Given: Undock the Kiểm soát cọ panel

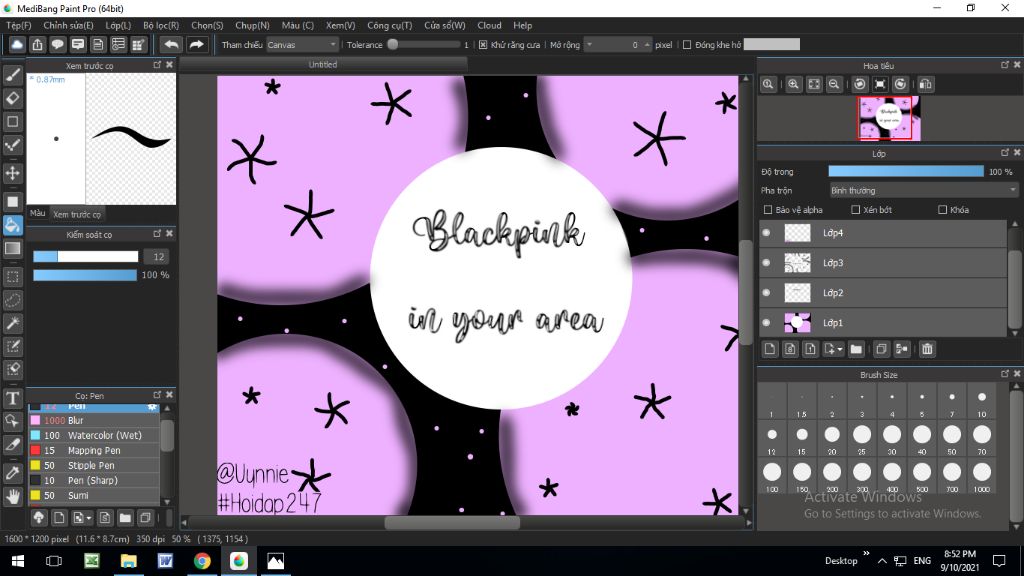Looking at the screenshot, I should (157, 233).
